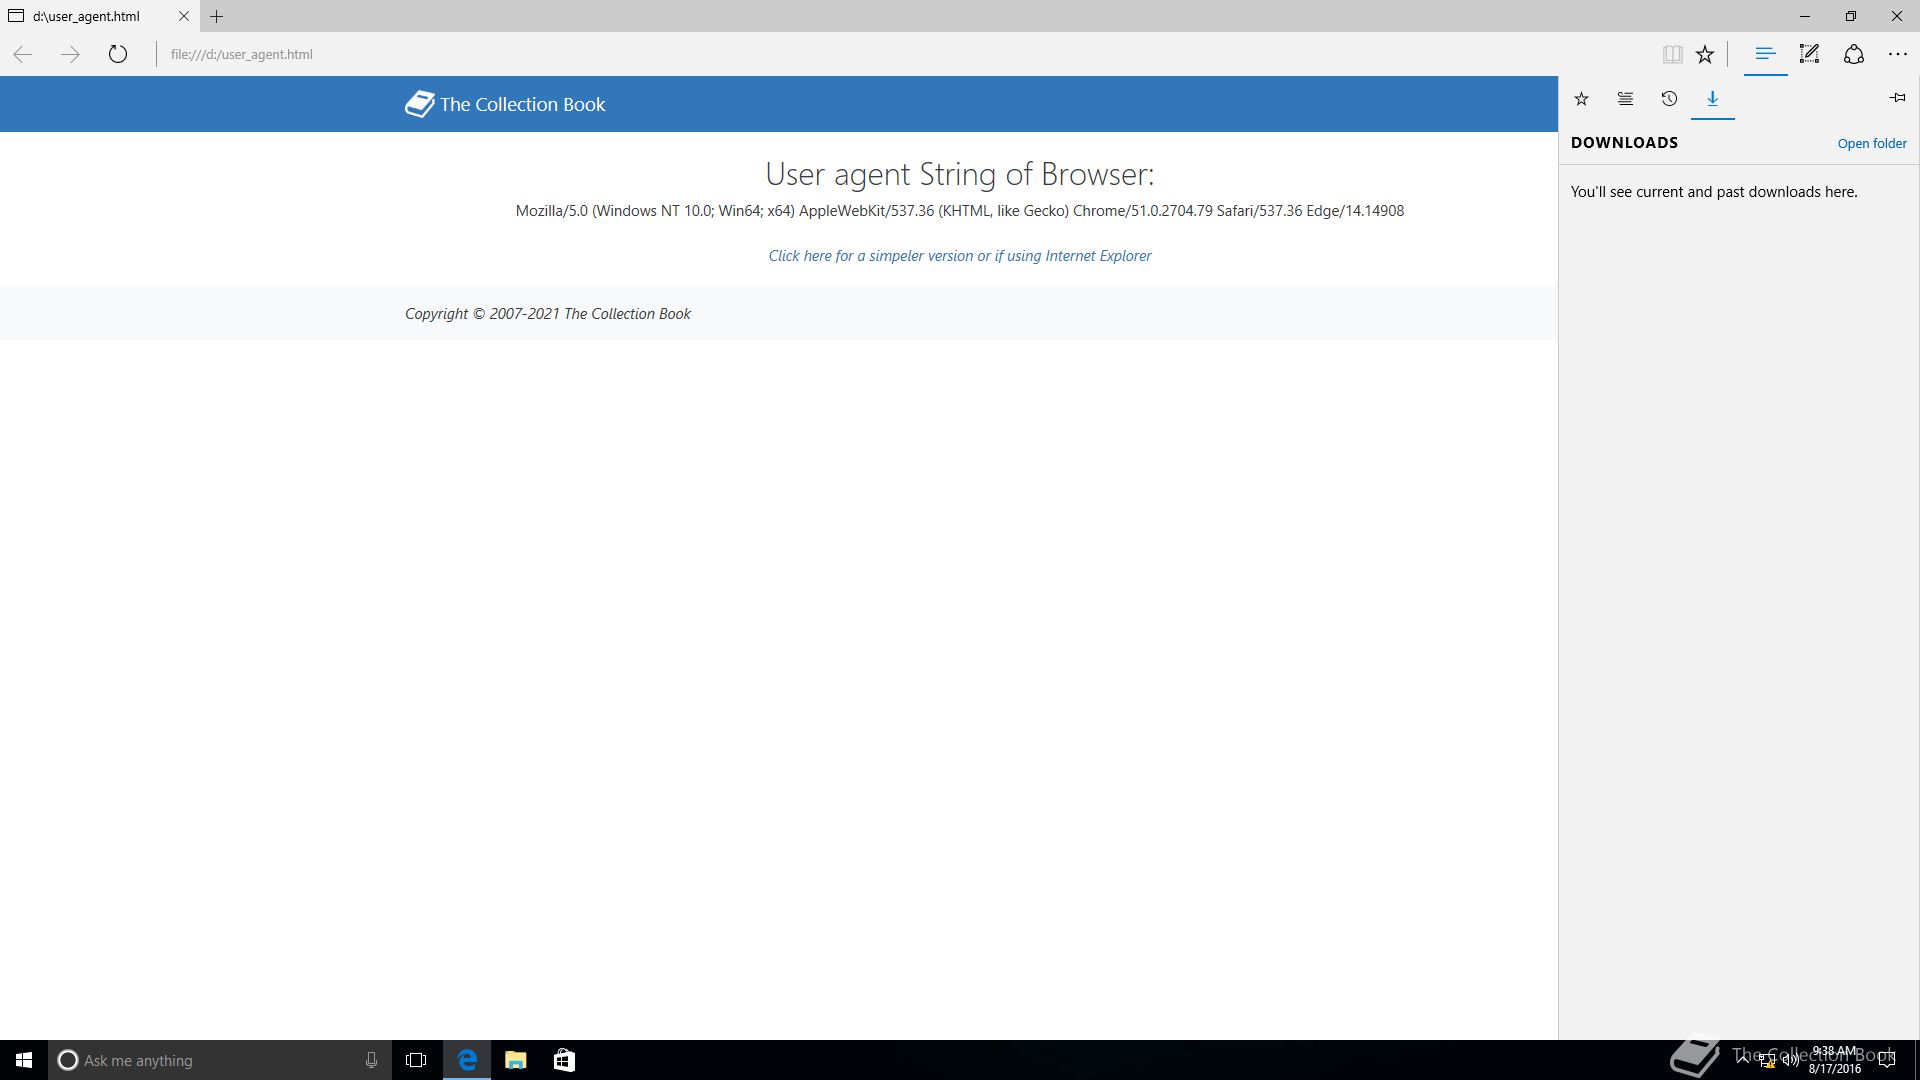Click the User agent String of Browser heading

(960, 174)
